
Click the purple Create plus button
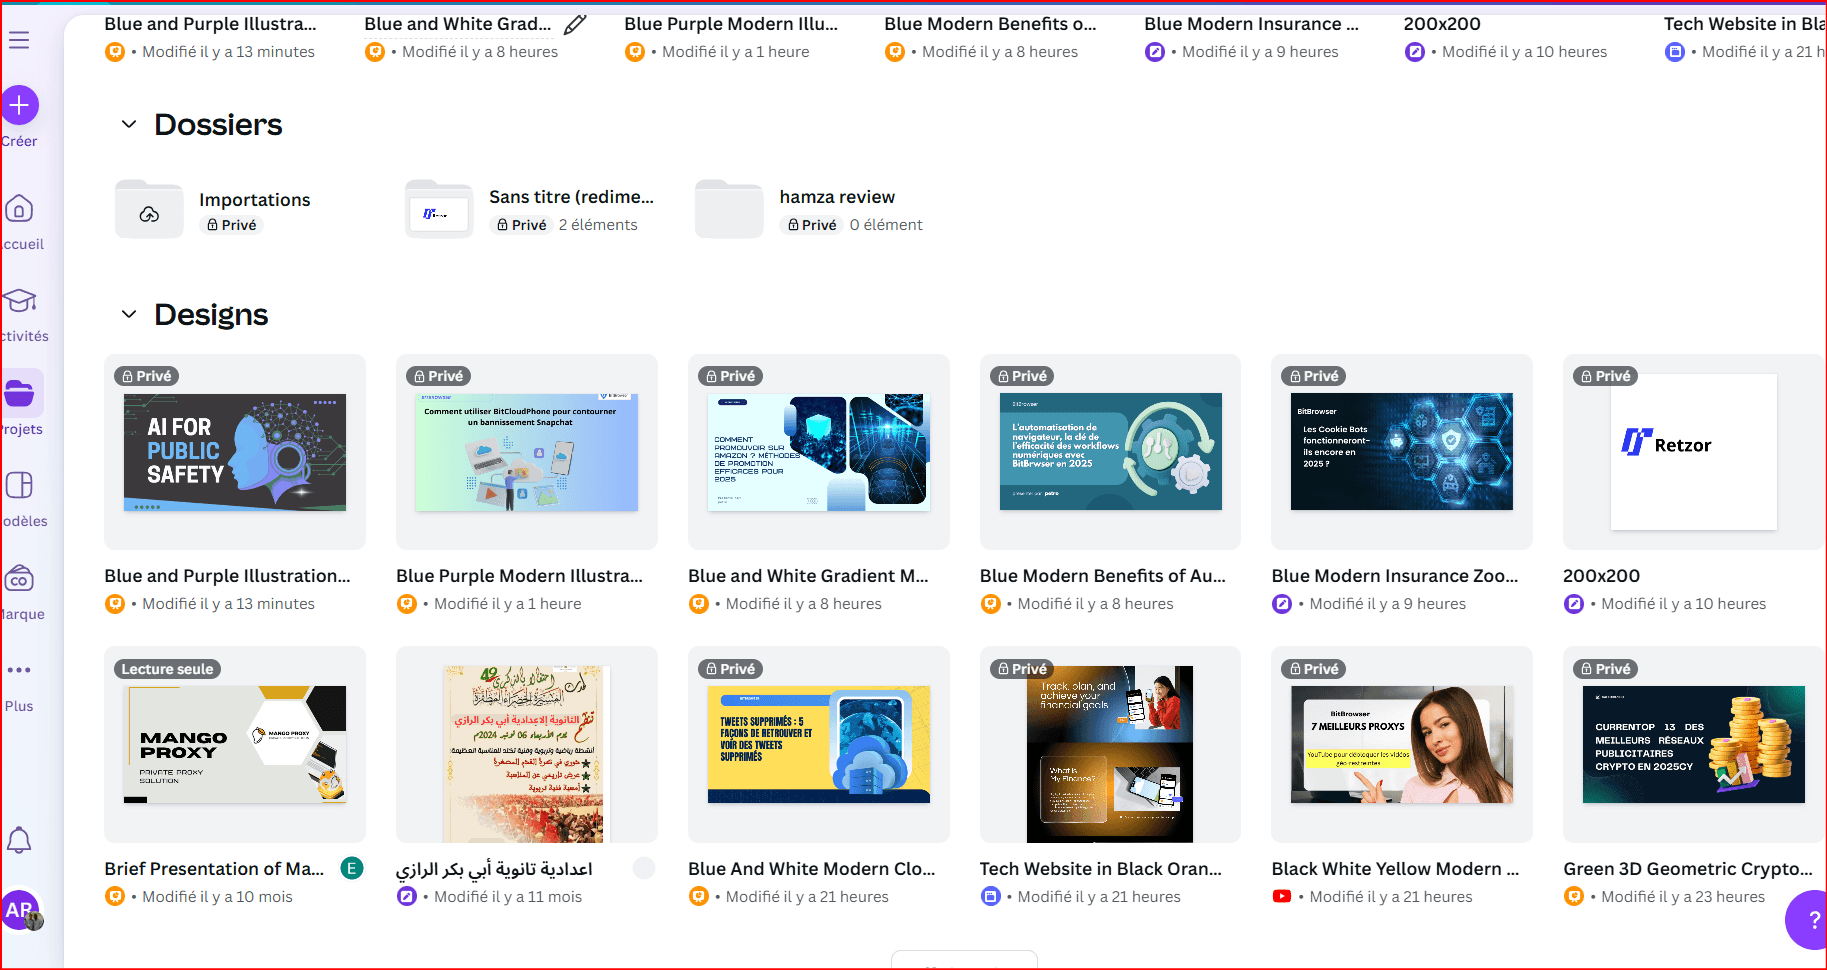[19, 105]
